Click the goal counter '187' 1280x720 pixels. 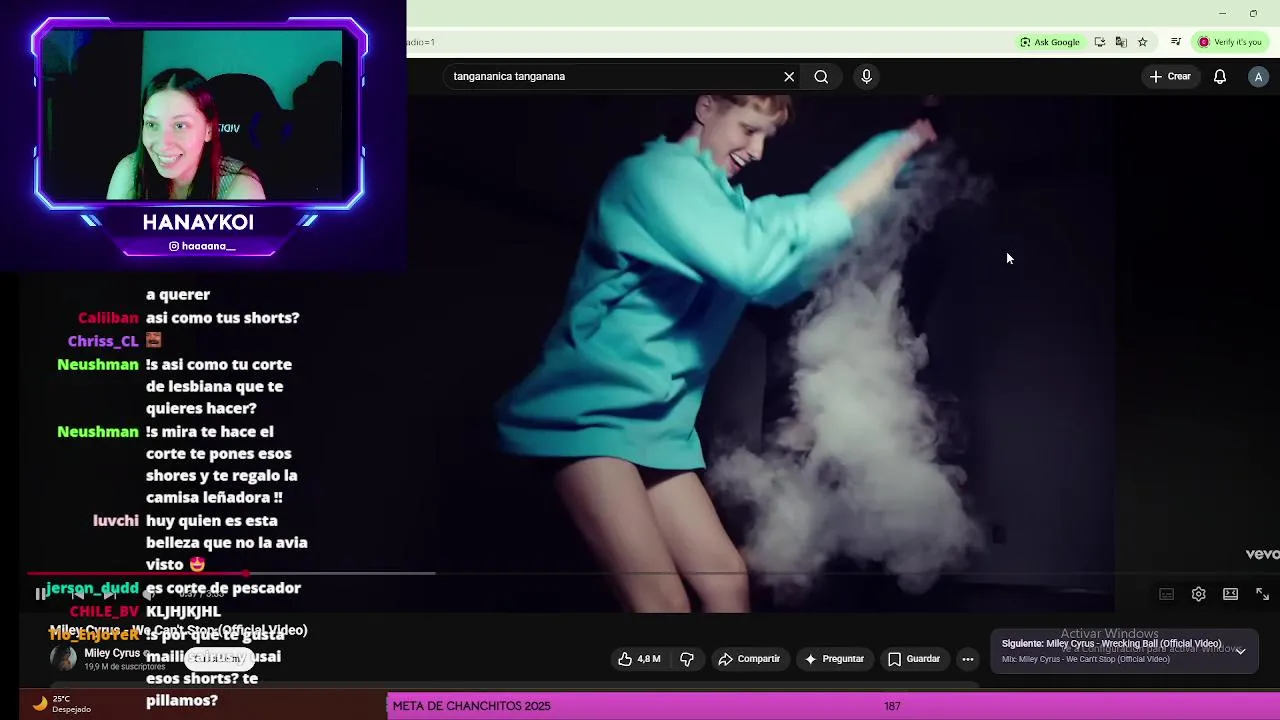[892, 706]
